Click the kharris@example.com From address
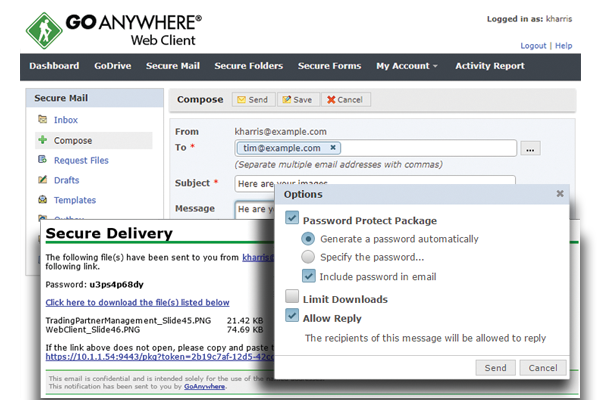The height and width of the screenshot is (400, 600). [x=280, y=132]
